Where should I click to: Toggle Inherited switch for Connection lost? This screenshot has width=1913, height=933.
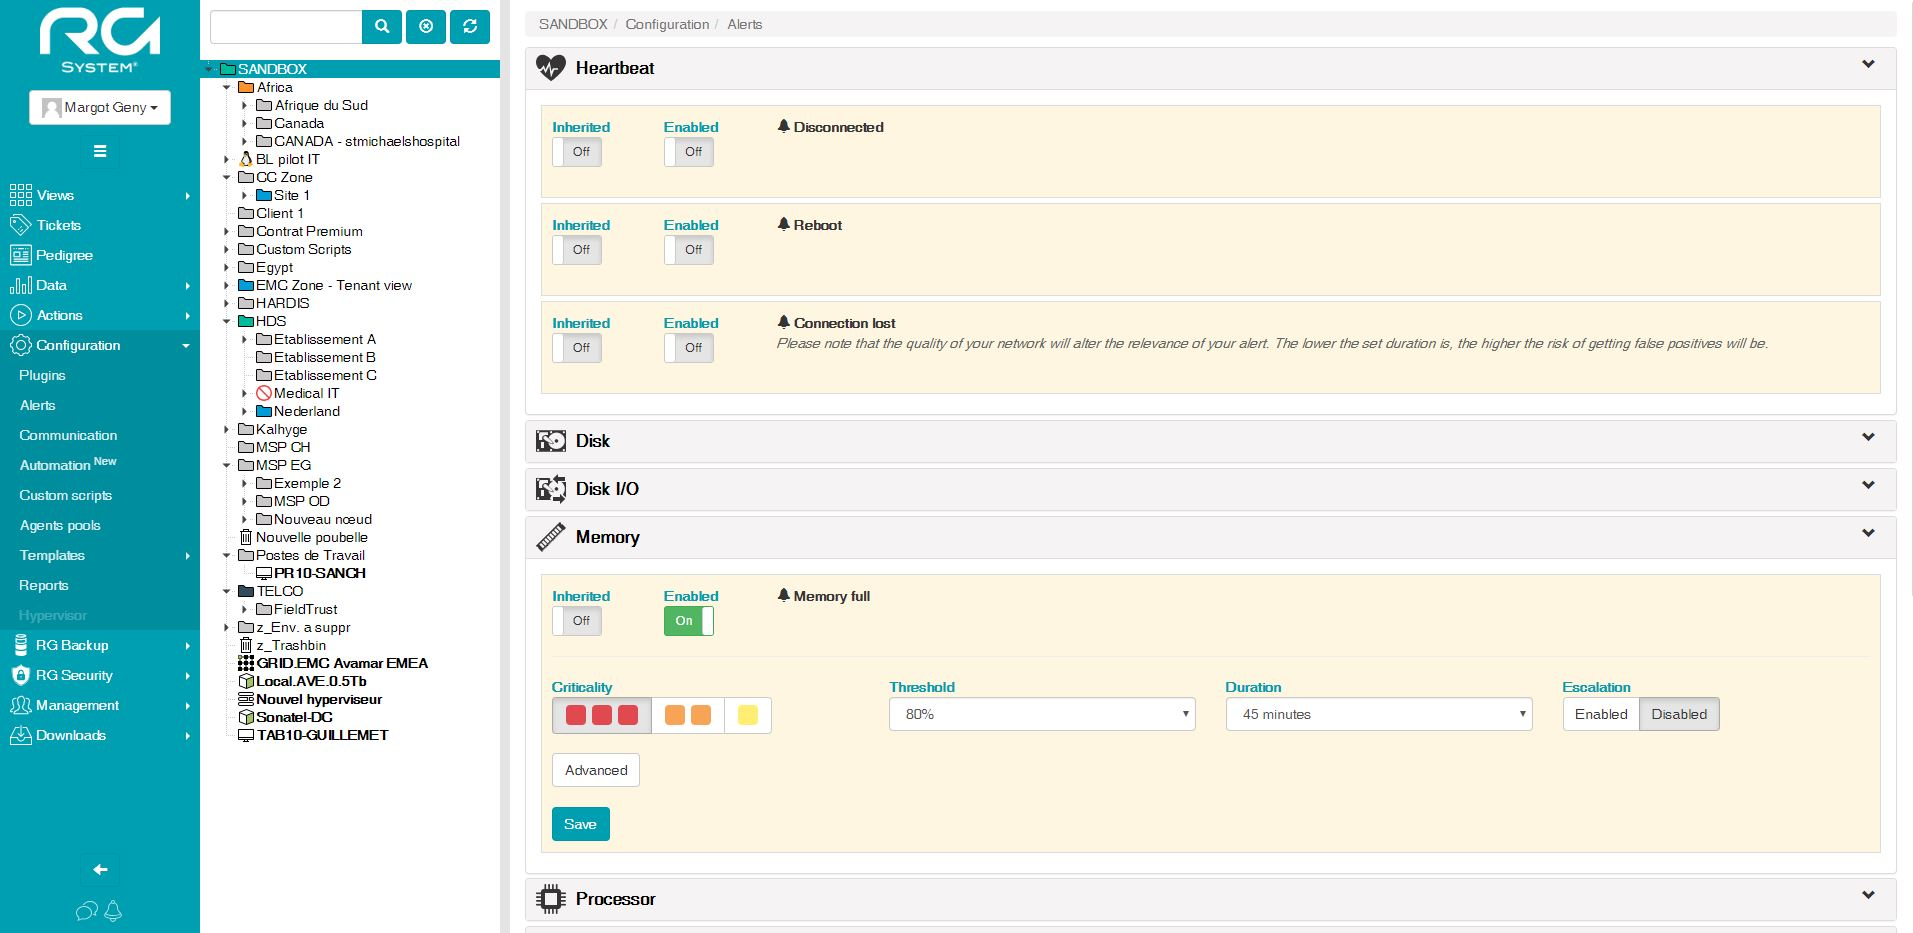pyautogui.click(x=577, y=348)
